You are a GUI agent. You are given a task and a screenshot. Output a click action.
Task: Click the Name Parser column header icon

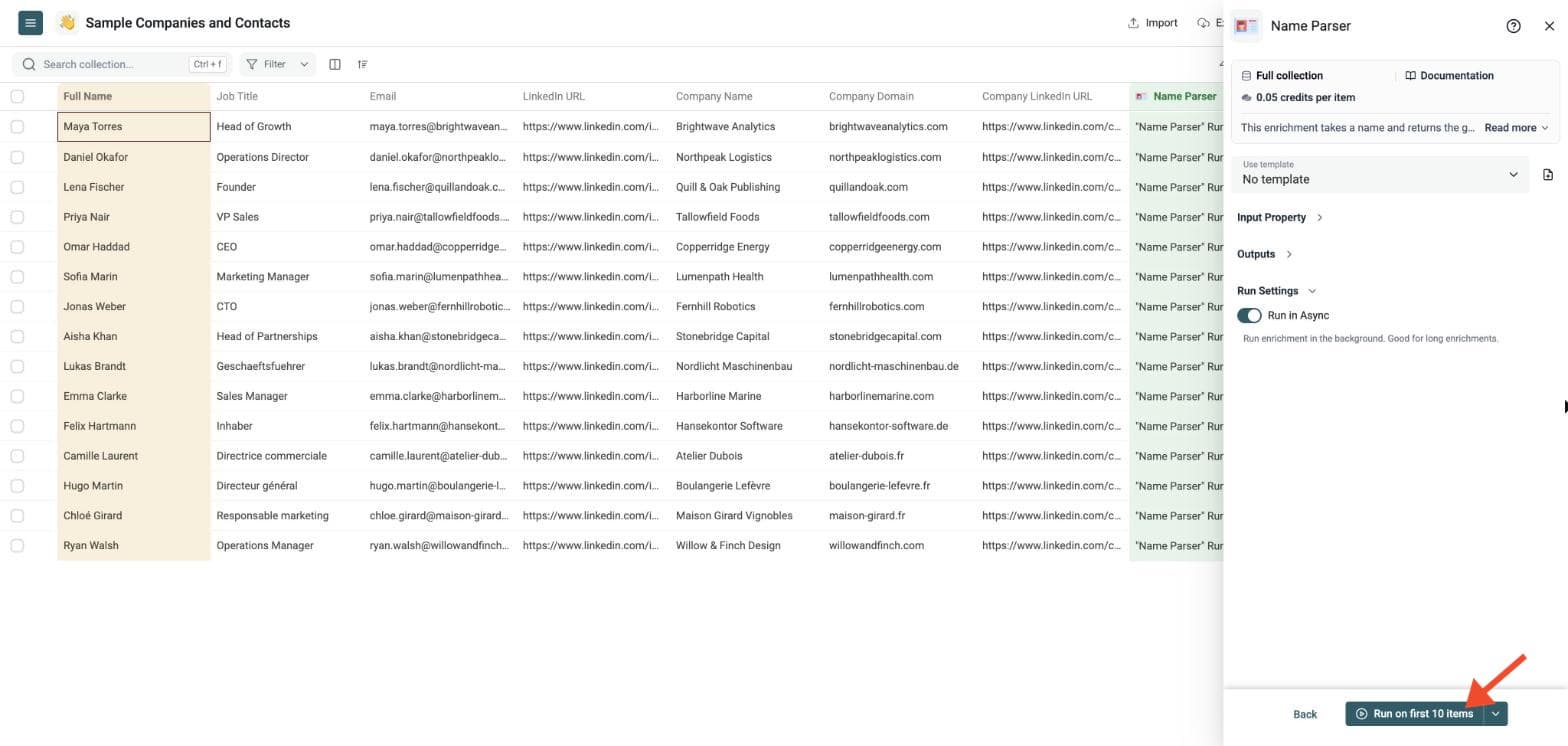tap(1141, 96)
